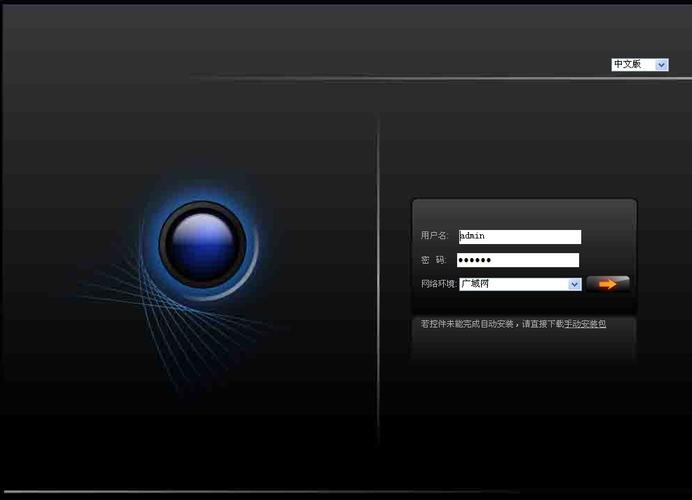692x500 pixels.
Task: Focus the 密码 password input field
Action: coord(530,260)
